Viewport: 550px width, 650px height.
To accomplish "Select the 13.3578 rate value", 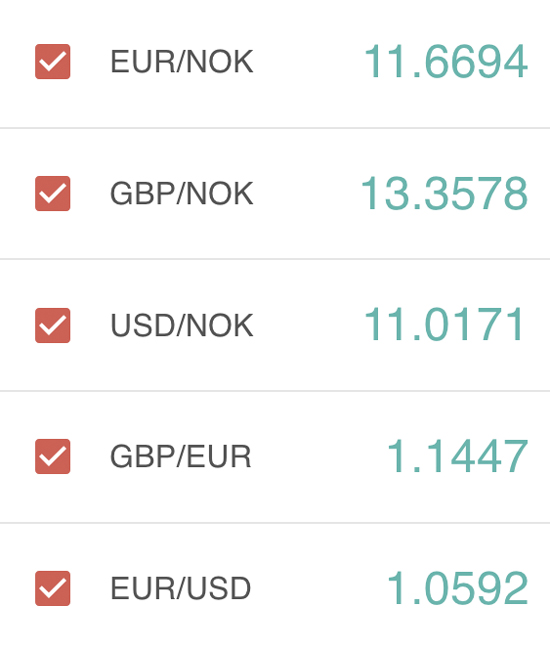I will pos(444,194).
